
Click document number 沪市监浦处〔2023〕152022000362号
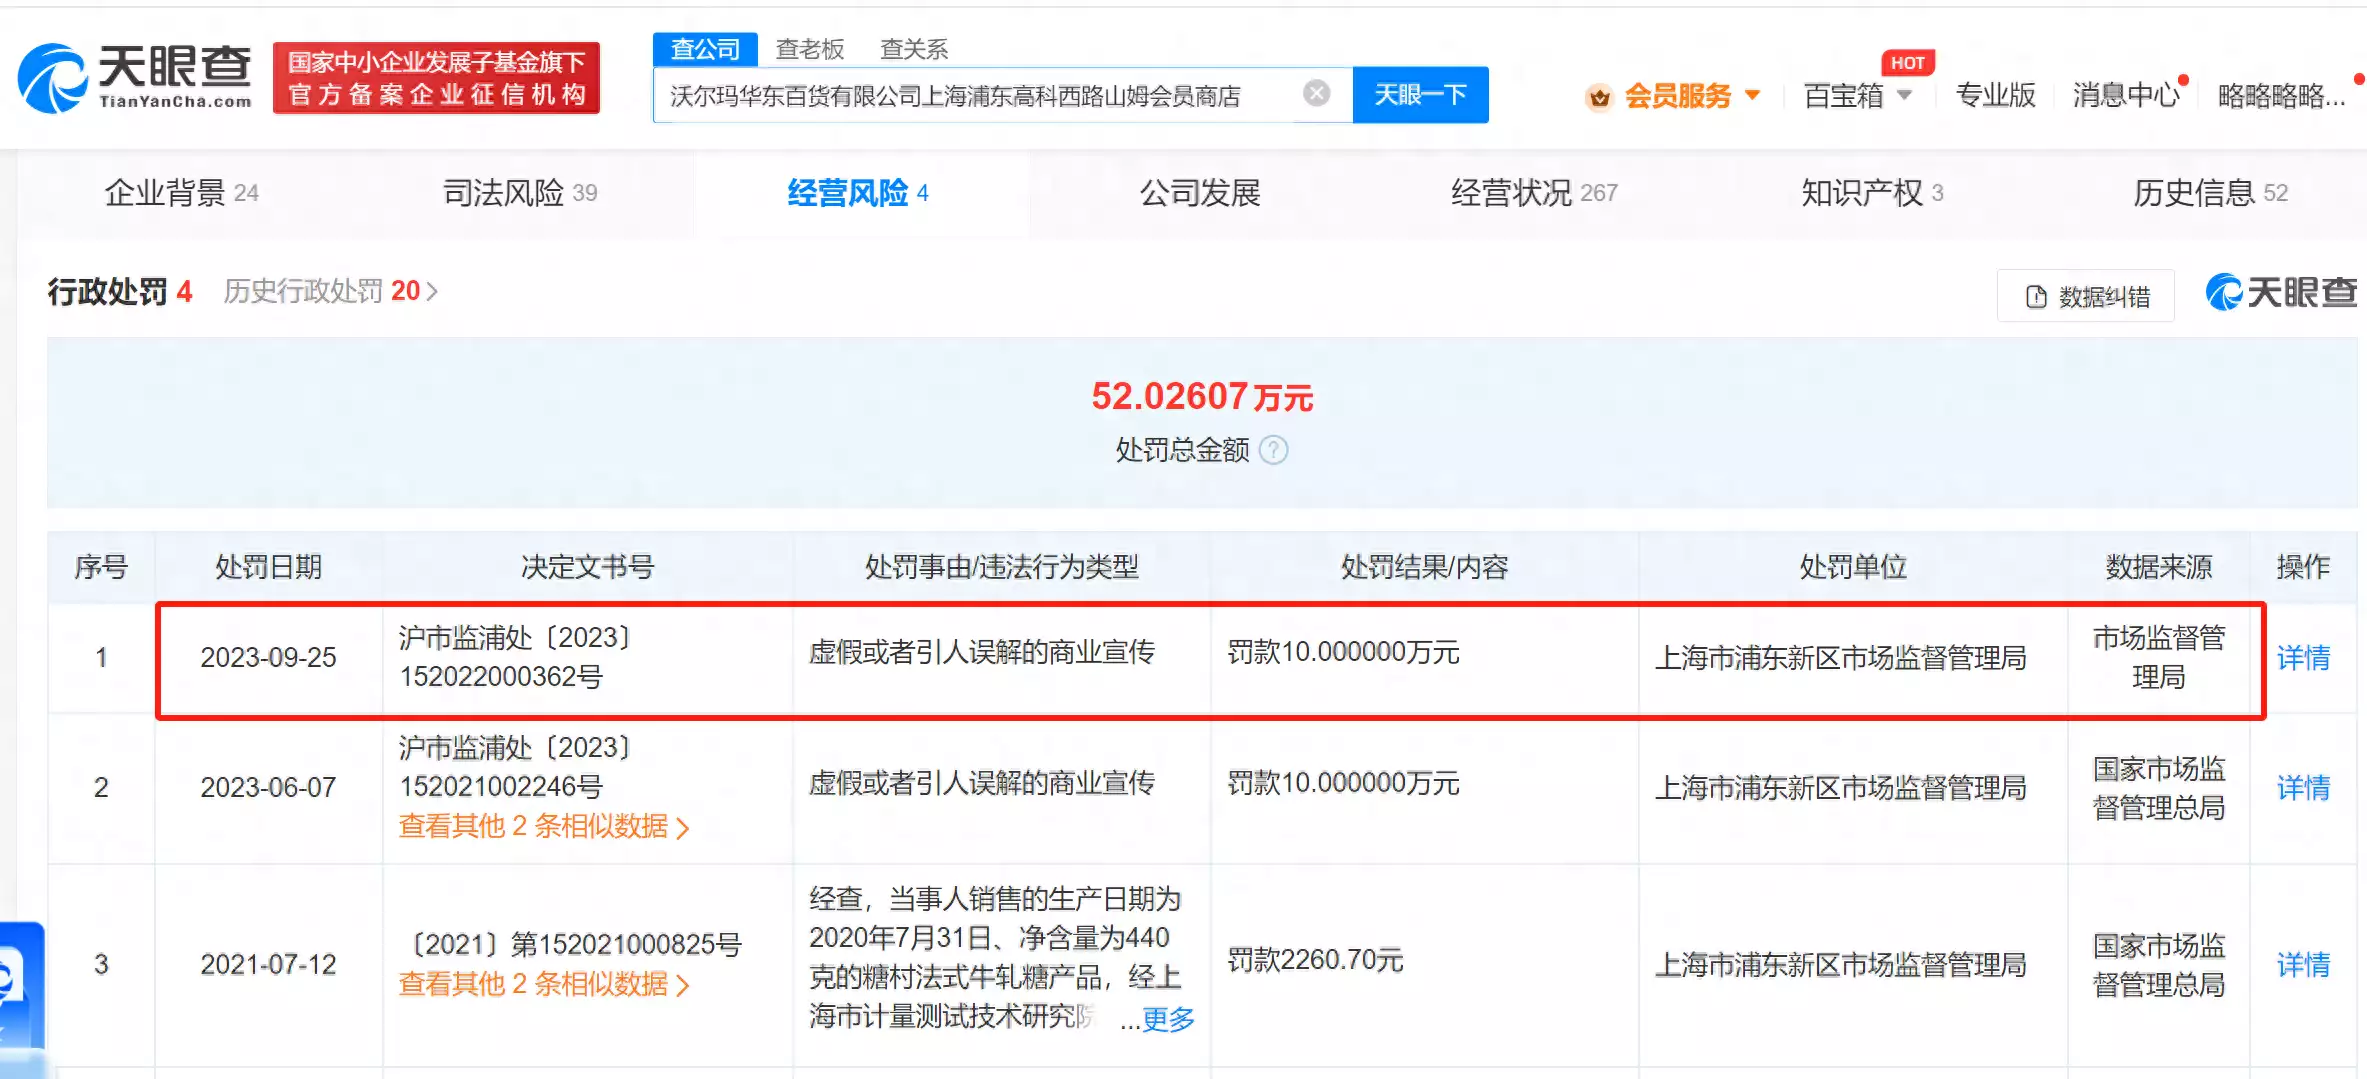tap(514, 657)
